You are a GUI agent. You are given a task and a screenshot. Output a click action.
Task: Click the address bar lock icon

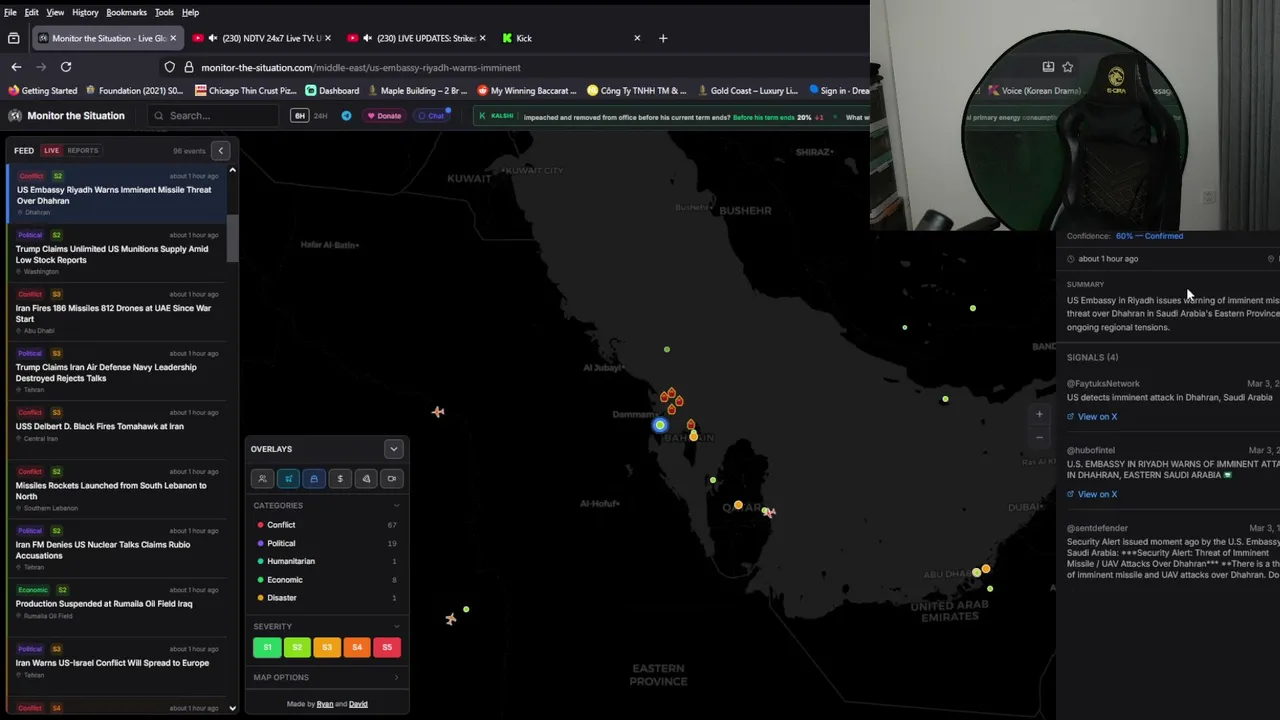click(188, 67)
